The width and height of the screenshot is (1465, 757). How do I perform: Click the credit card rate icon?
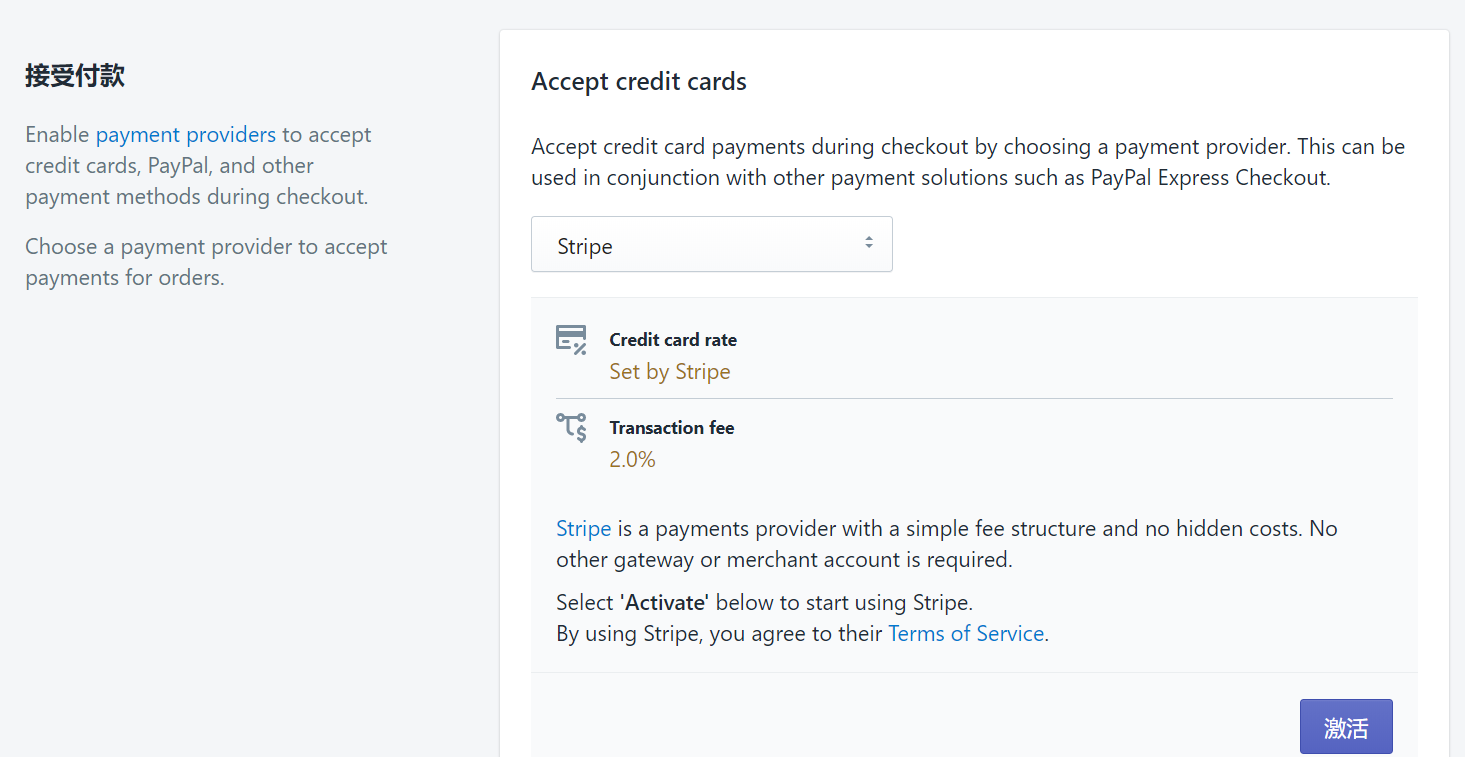coord(571,339)
